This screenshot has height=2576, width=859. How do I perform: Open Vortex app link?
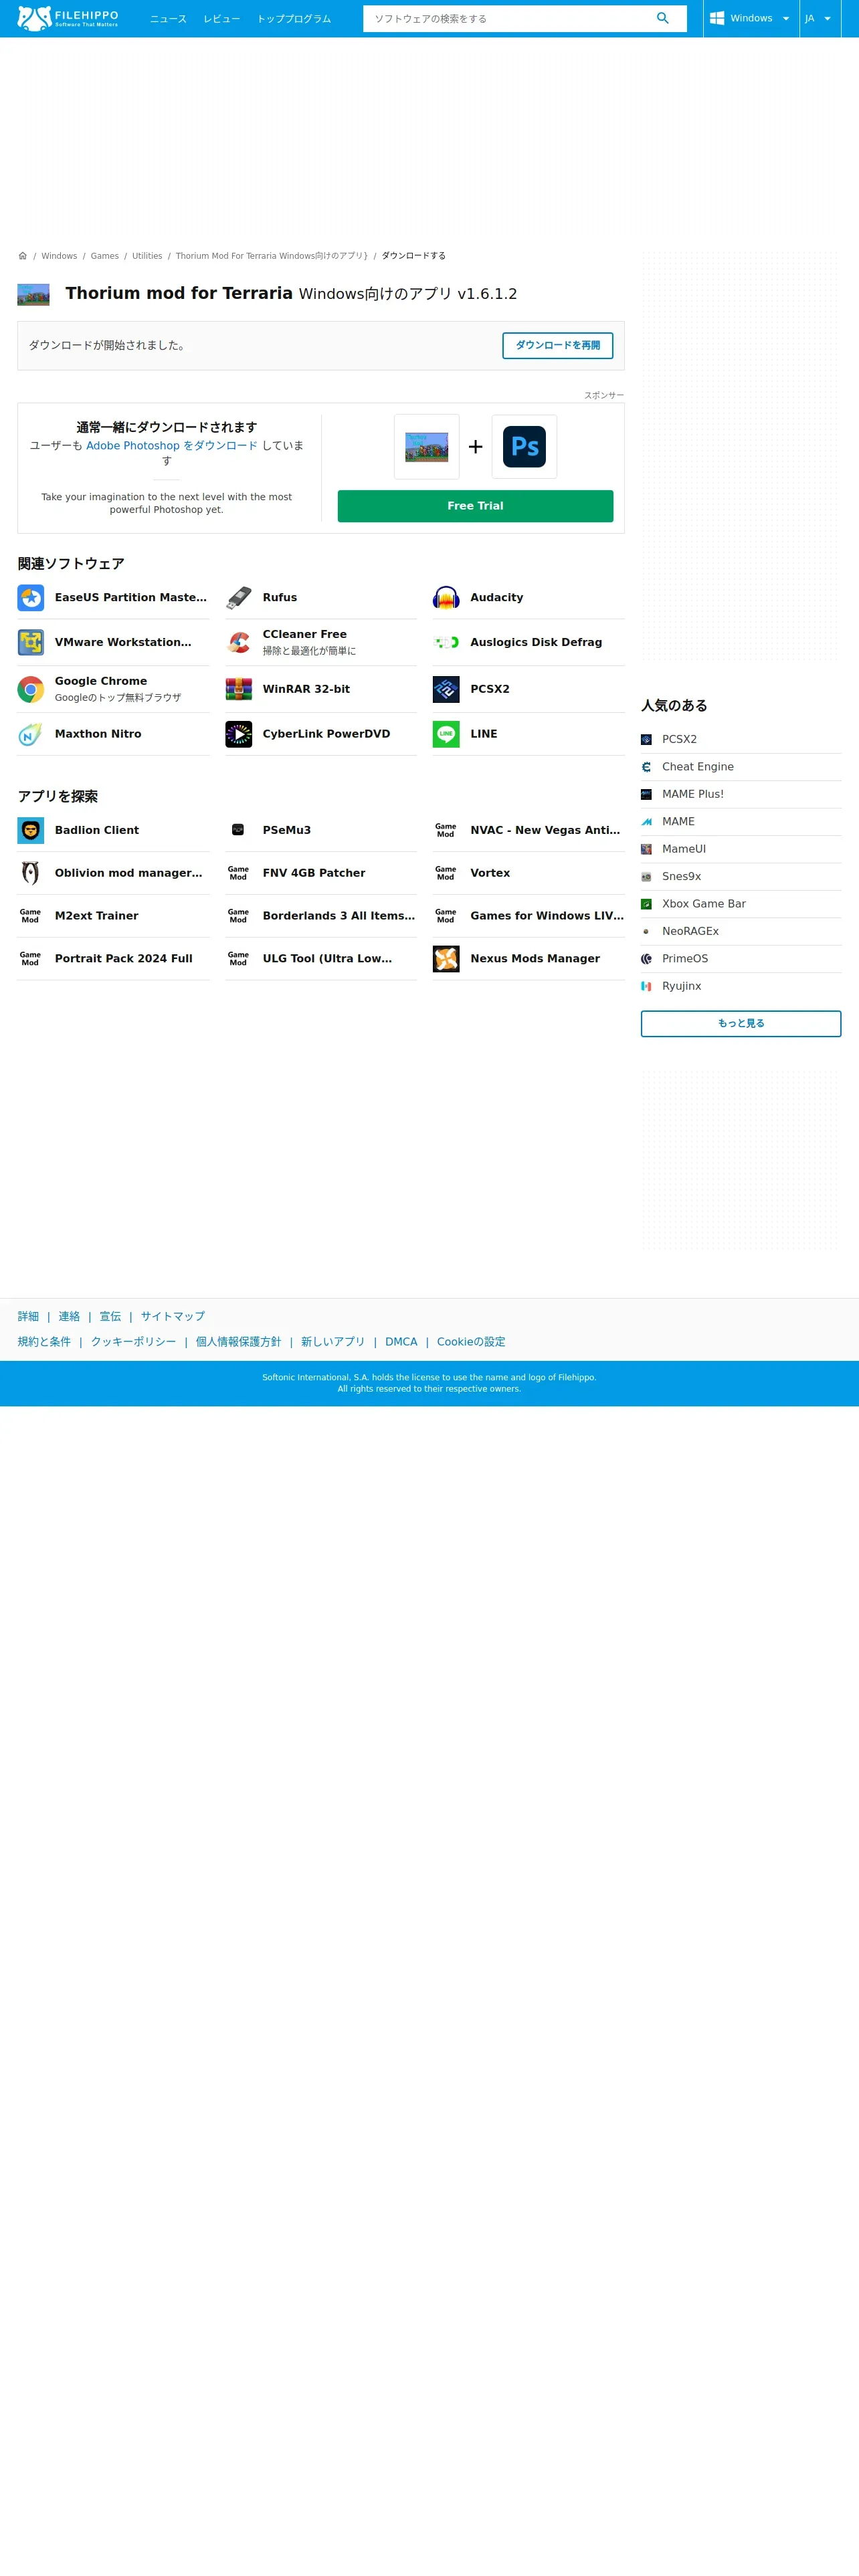point(490,873)
